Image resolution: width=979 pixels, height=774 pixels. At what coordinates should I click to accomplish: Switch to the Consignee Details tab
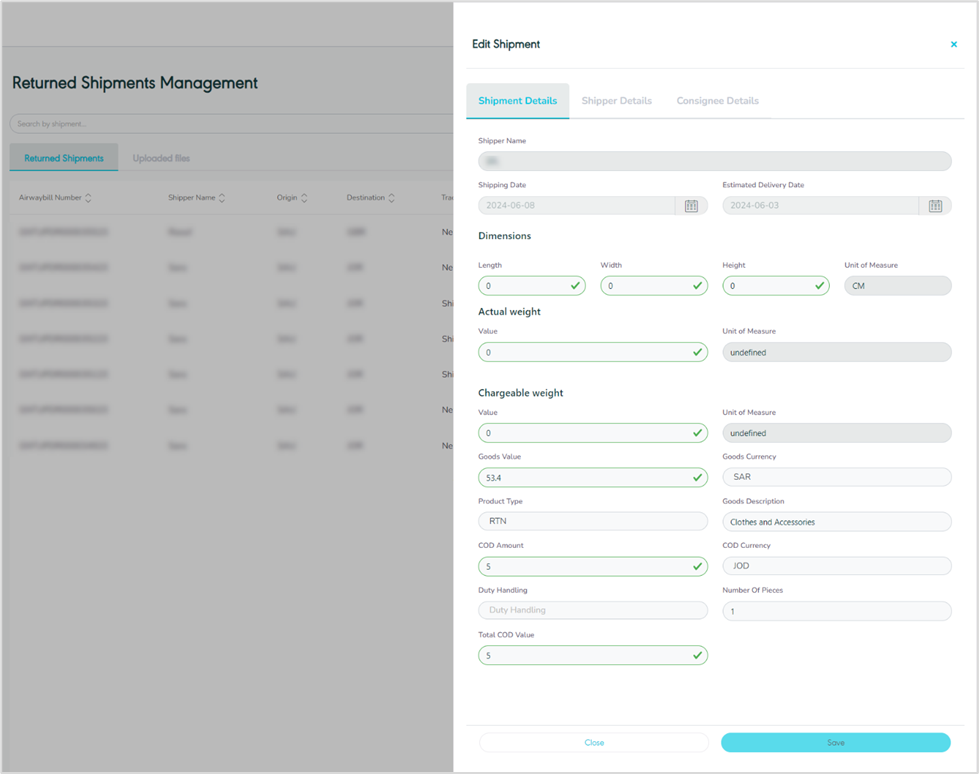click(x=717, y=101)
